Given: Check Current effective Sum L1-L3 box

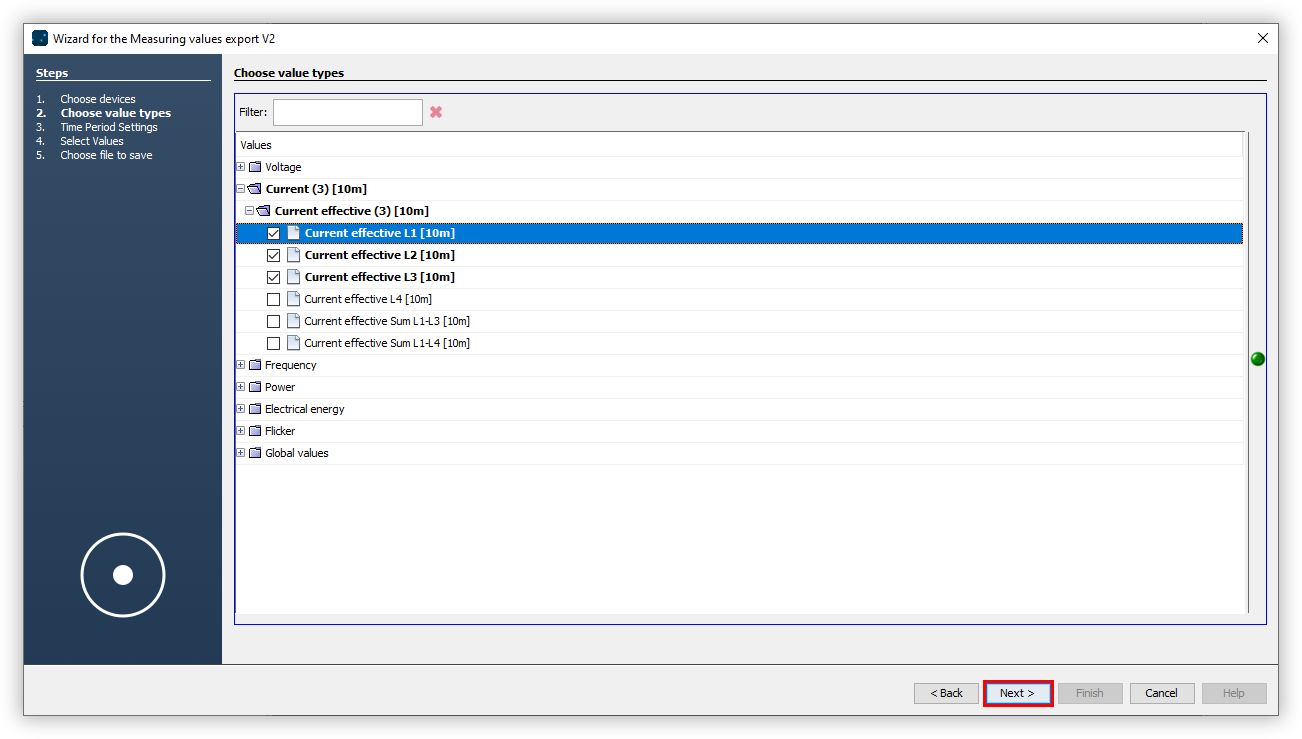Looking at the screenshot, I should click(274, 321).
